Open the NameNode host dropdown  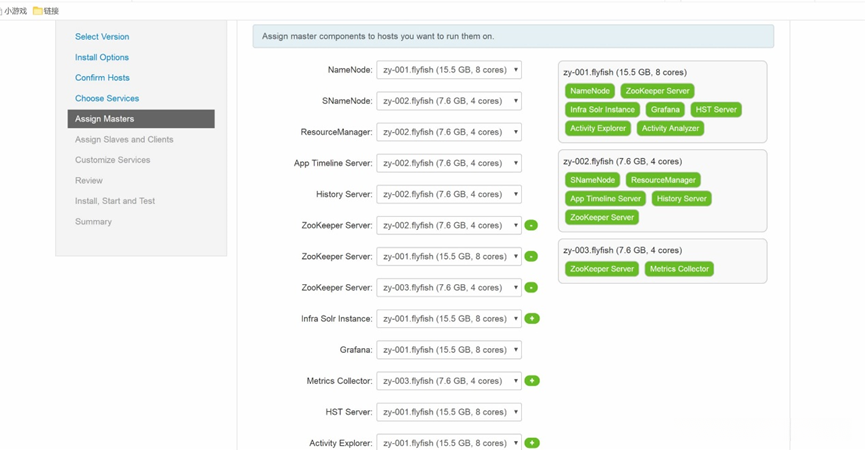(x=449, y=70)
